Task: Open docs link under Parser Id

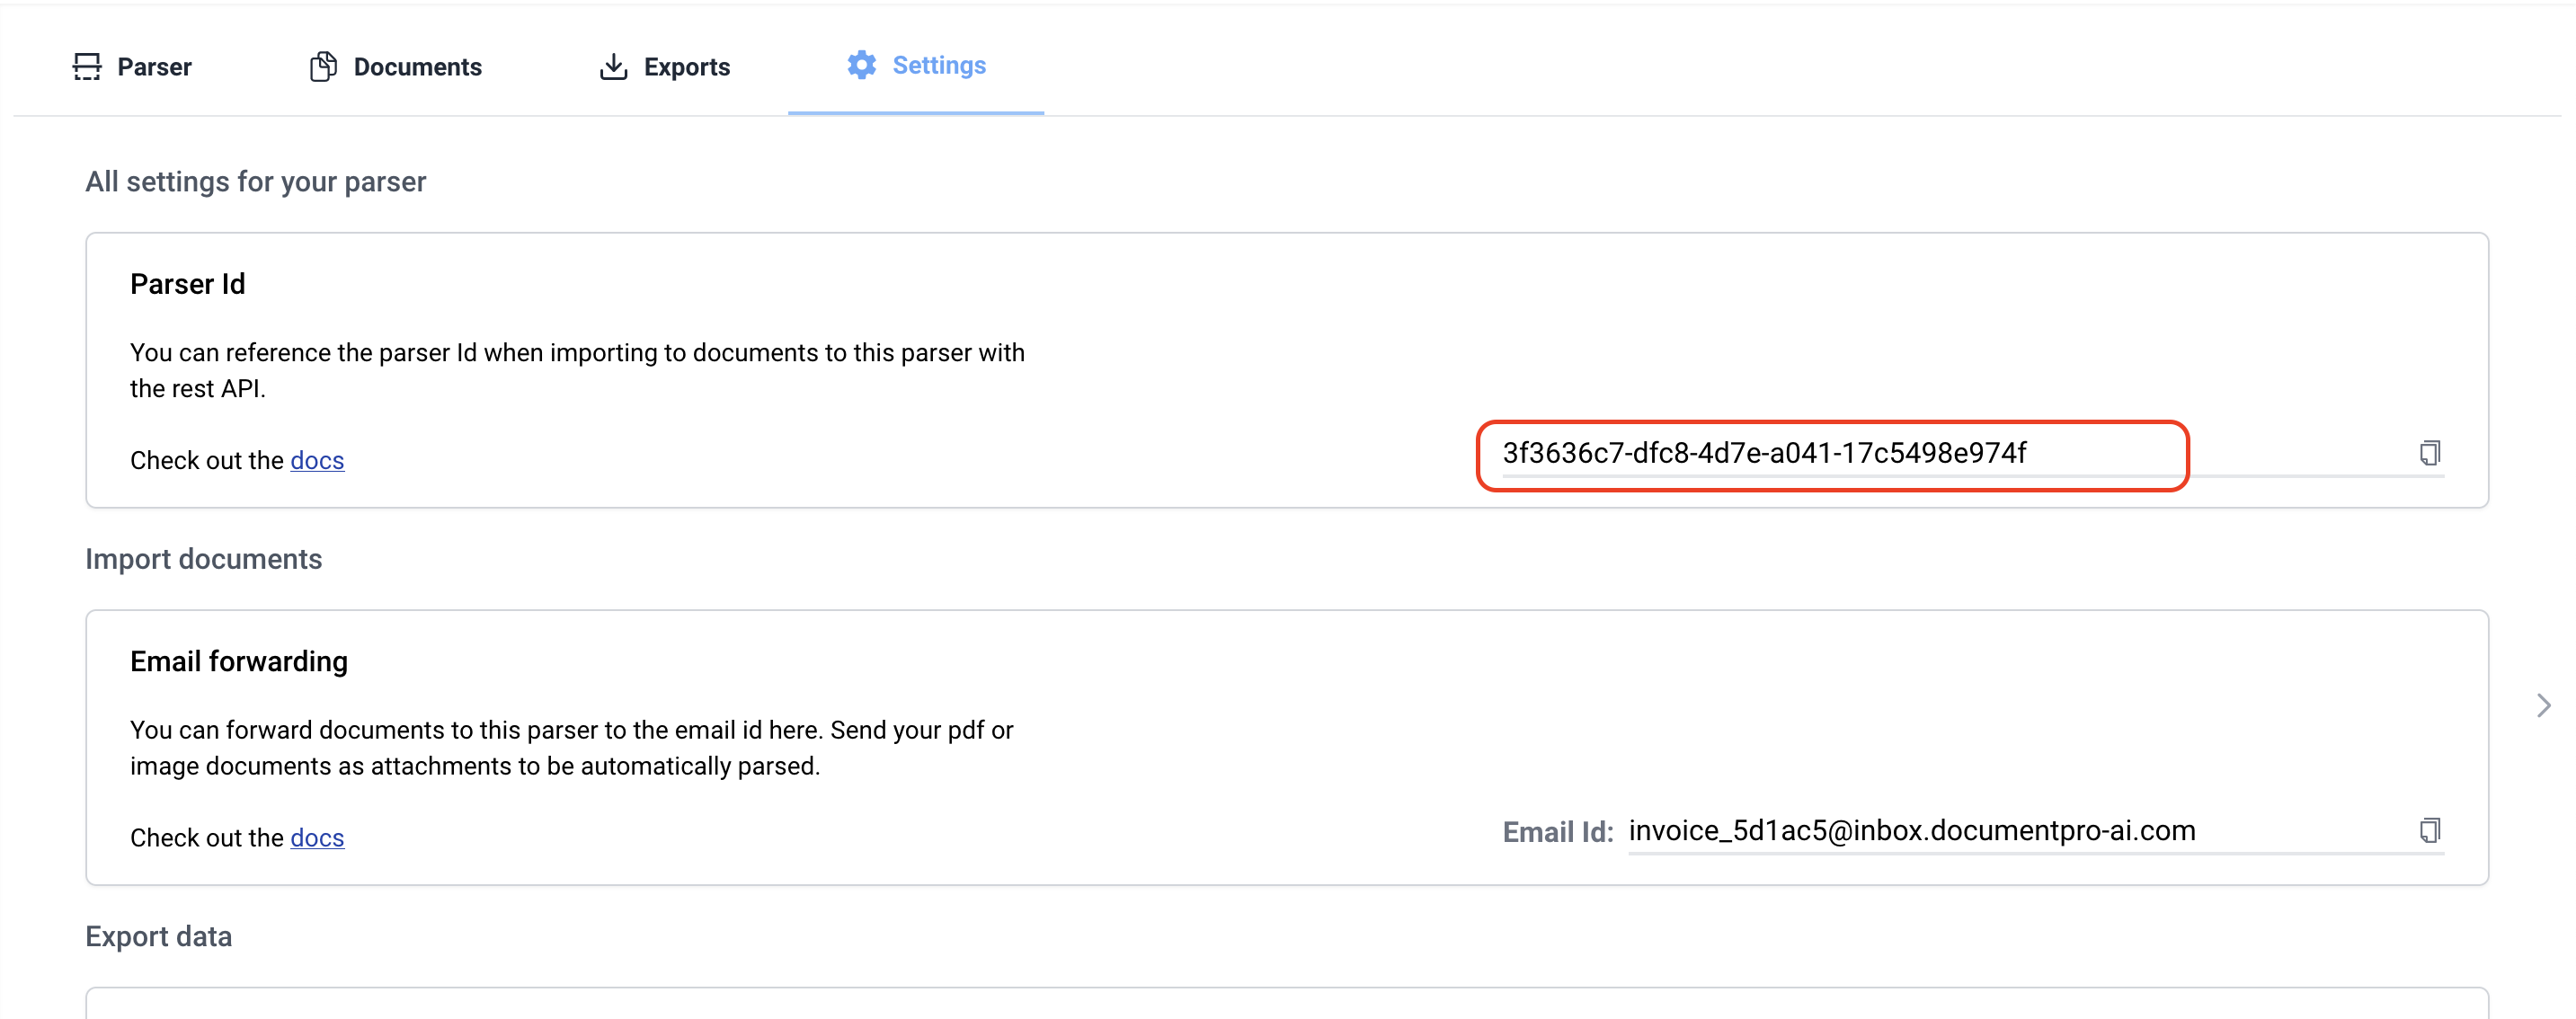Action: (317, 460)
